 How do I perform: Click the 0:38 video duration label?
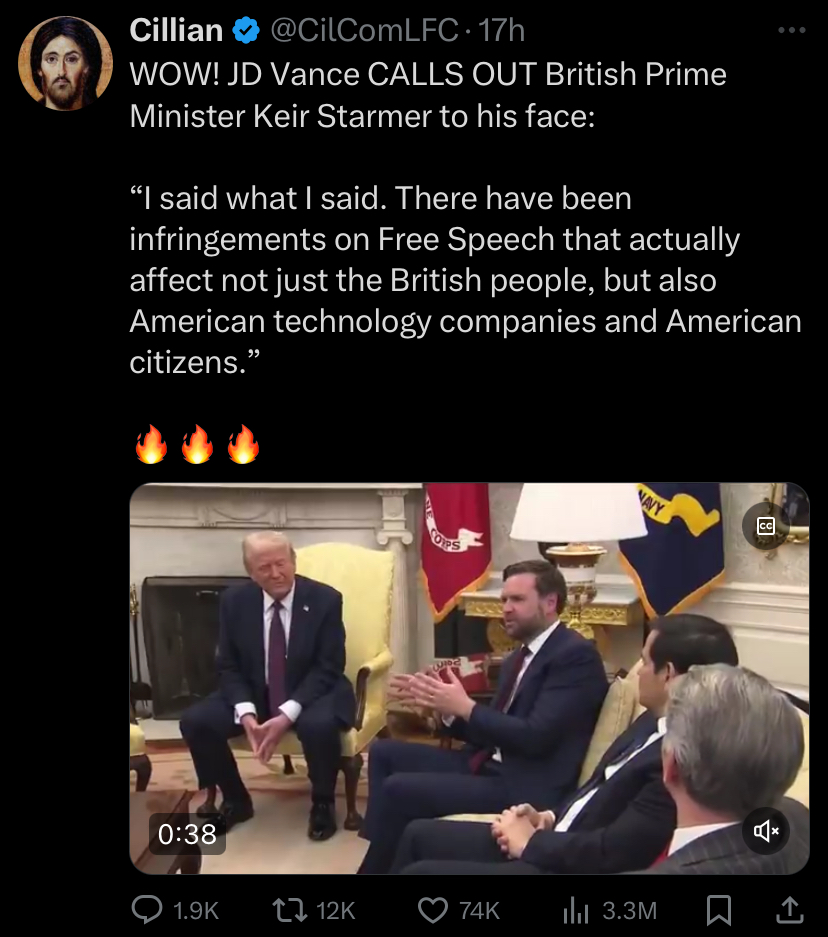[187, 834]
